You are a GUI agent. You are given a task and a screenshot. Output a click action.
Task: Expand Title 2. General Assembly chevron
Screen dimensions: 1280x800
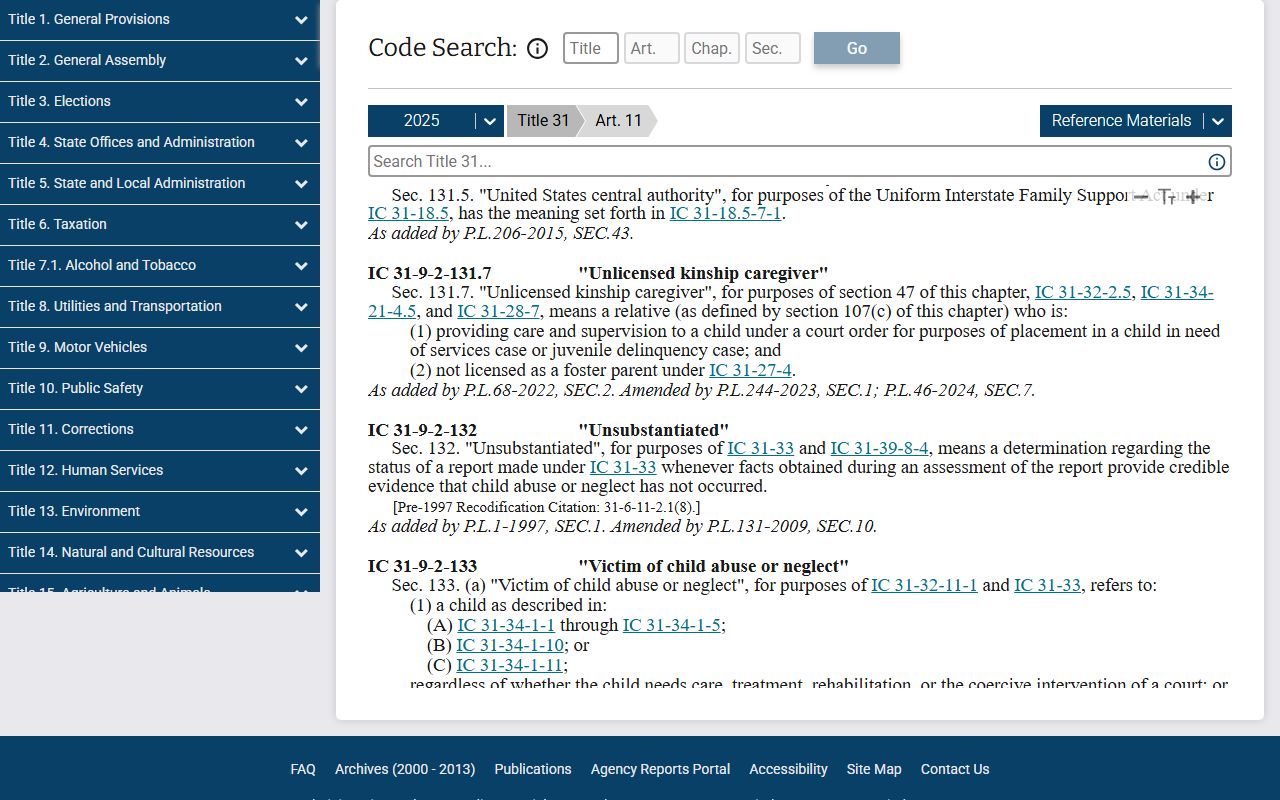tap(301, 61)
